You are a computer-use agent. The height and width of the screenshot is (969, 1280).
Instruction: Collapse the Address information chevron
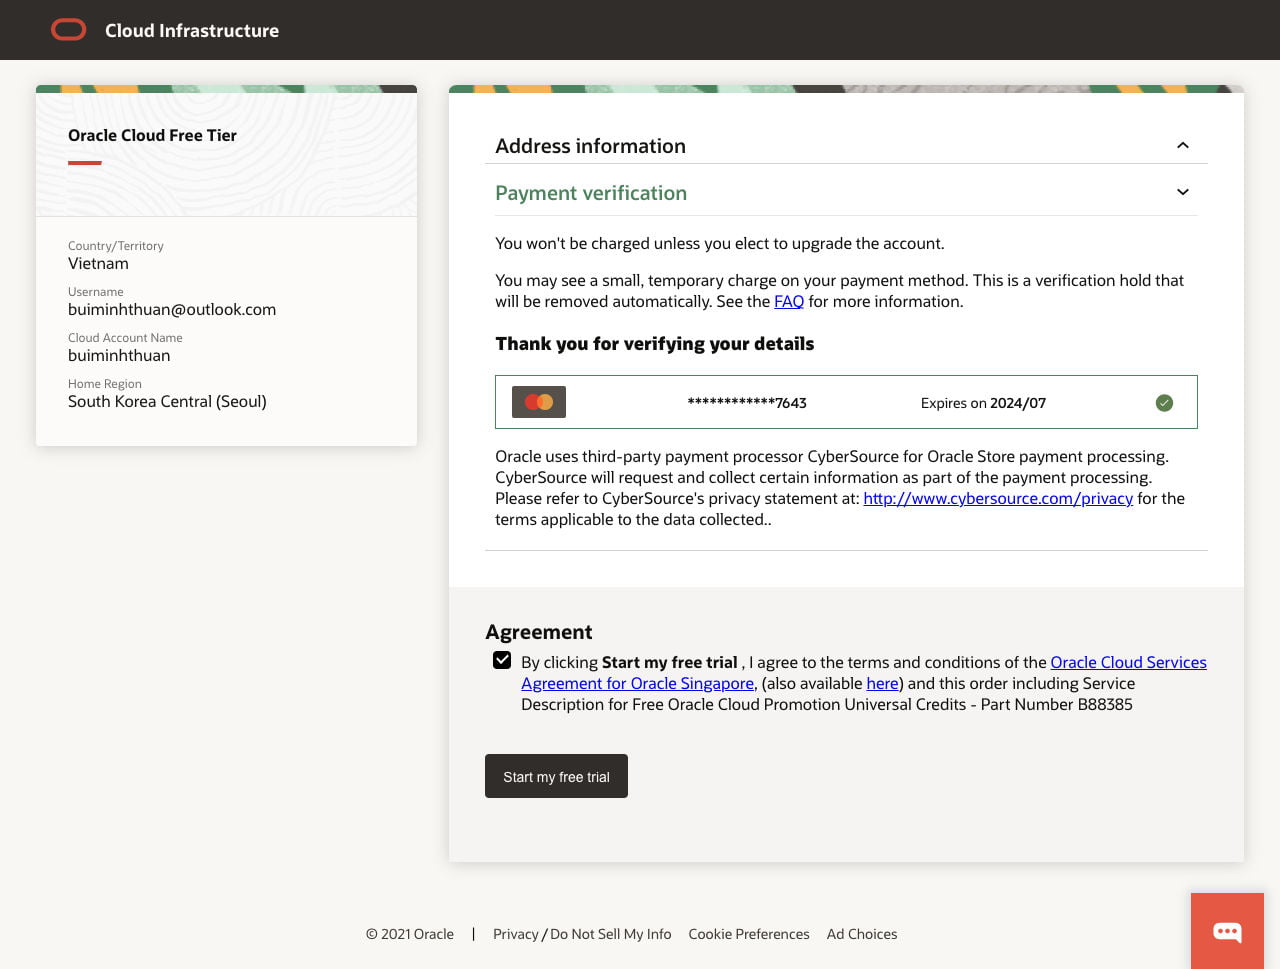(1183, 145)
